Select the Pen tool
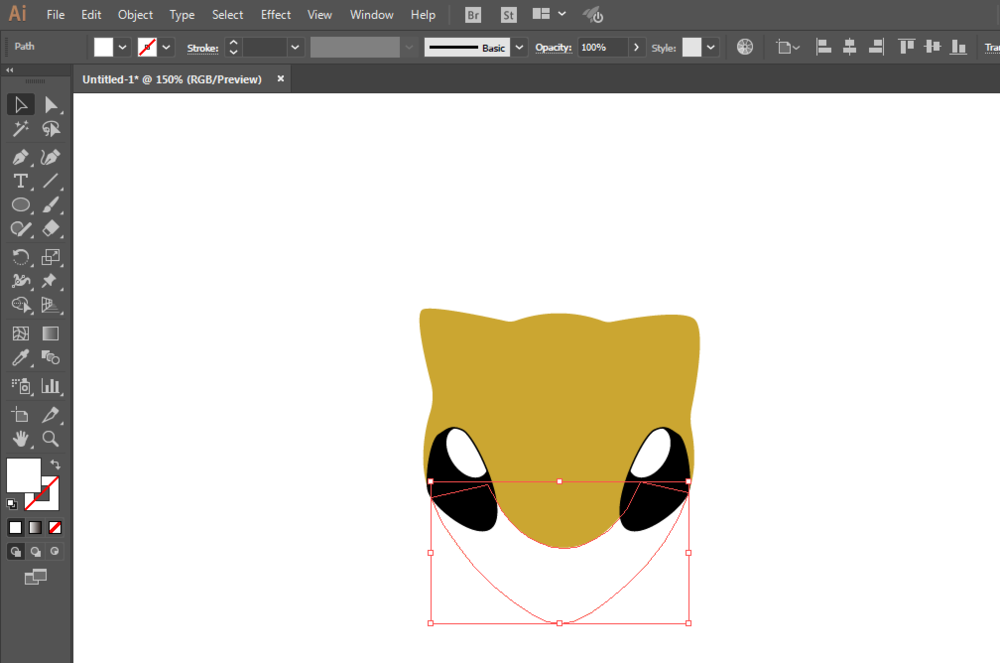The width and height of the screenshot is (1000, 663). (x=20, y=157)
